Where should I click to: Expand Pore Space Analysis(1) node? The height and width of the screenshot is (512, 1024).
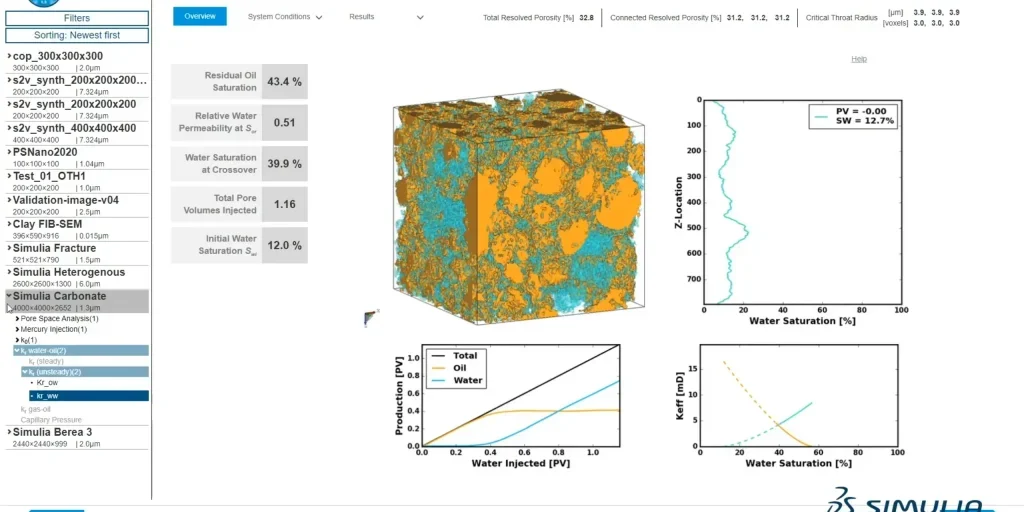click(17, 319)
